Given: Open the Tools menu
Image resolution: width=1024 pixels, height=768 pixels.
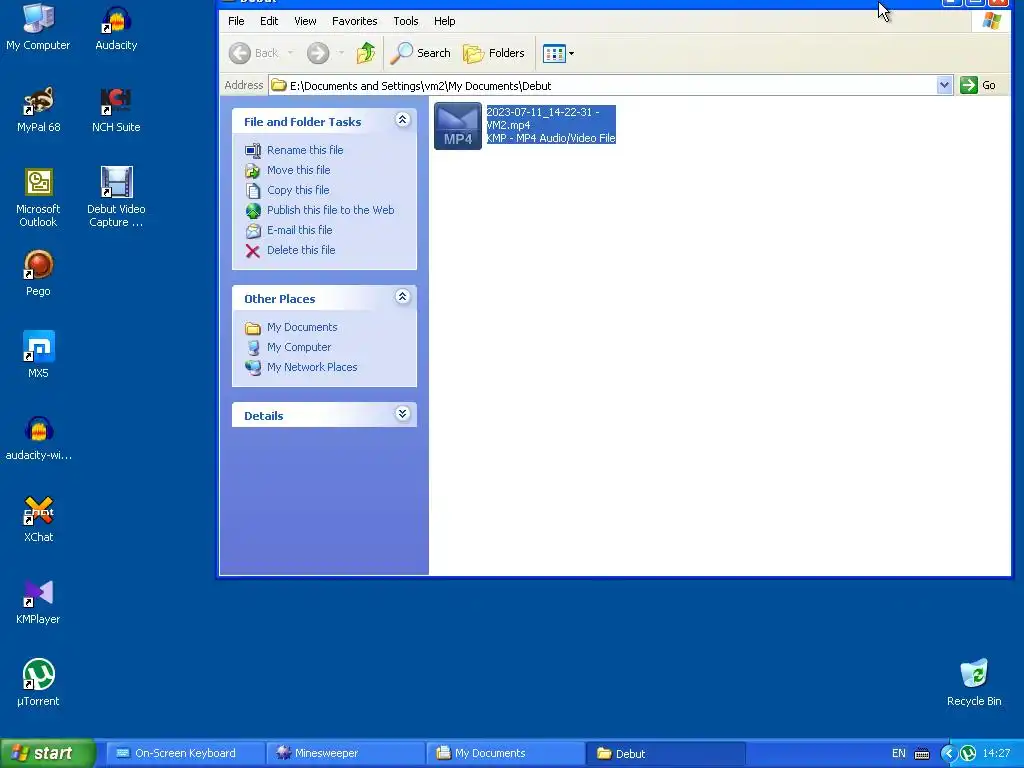Looking at the screenshot, I should coord(406,21).
